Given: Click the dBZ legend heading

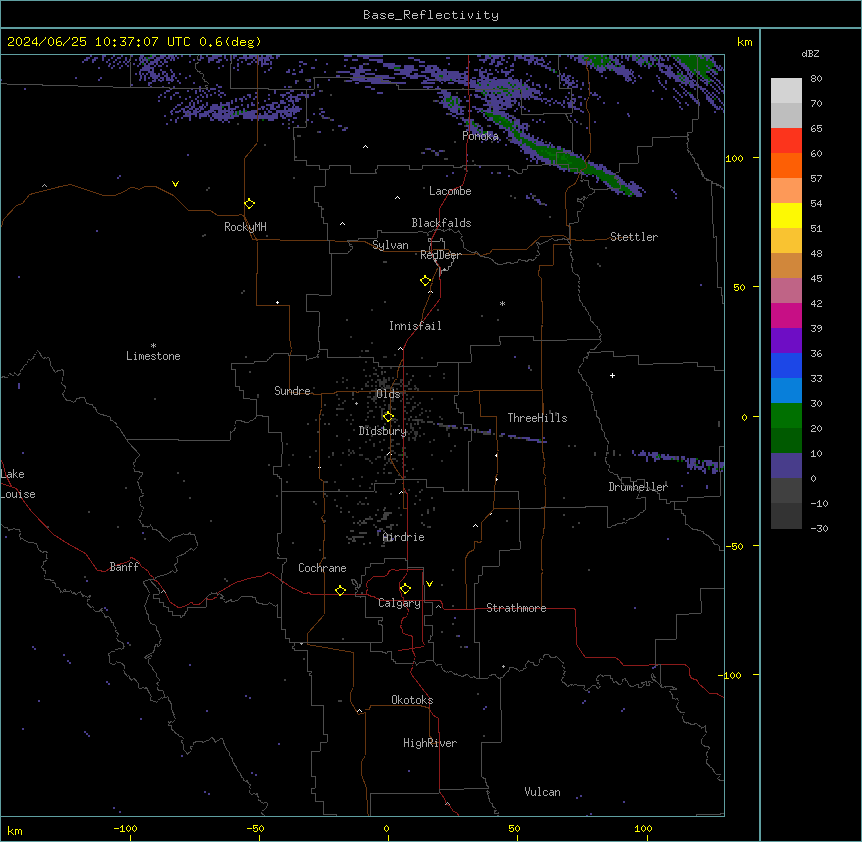Looking at the screenshot, I should [x=810, y=53].
